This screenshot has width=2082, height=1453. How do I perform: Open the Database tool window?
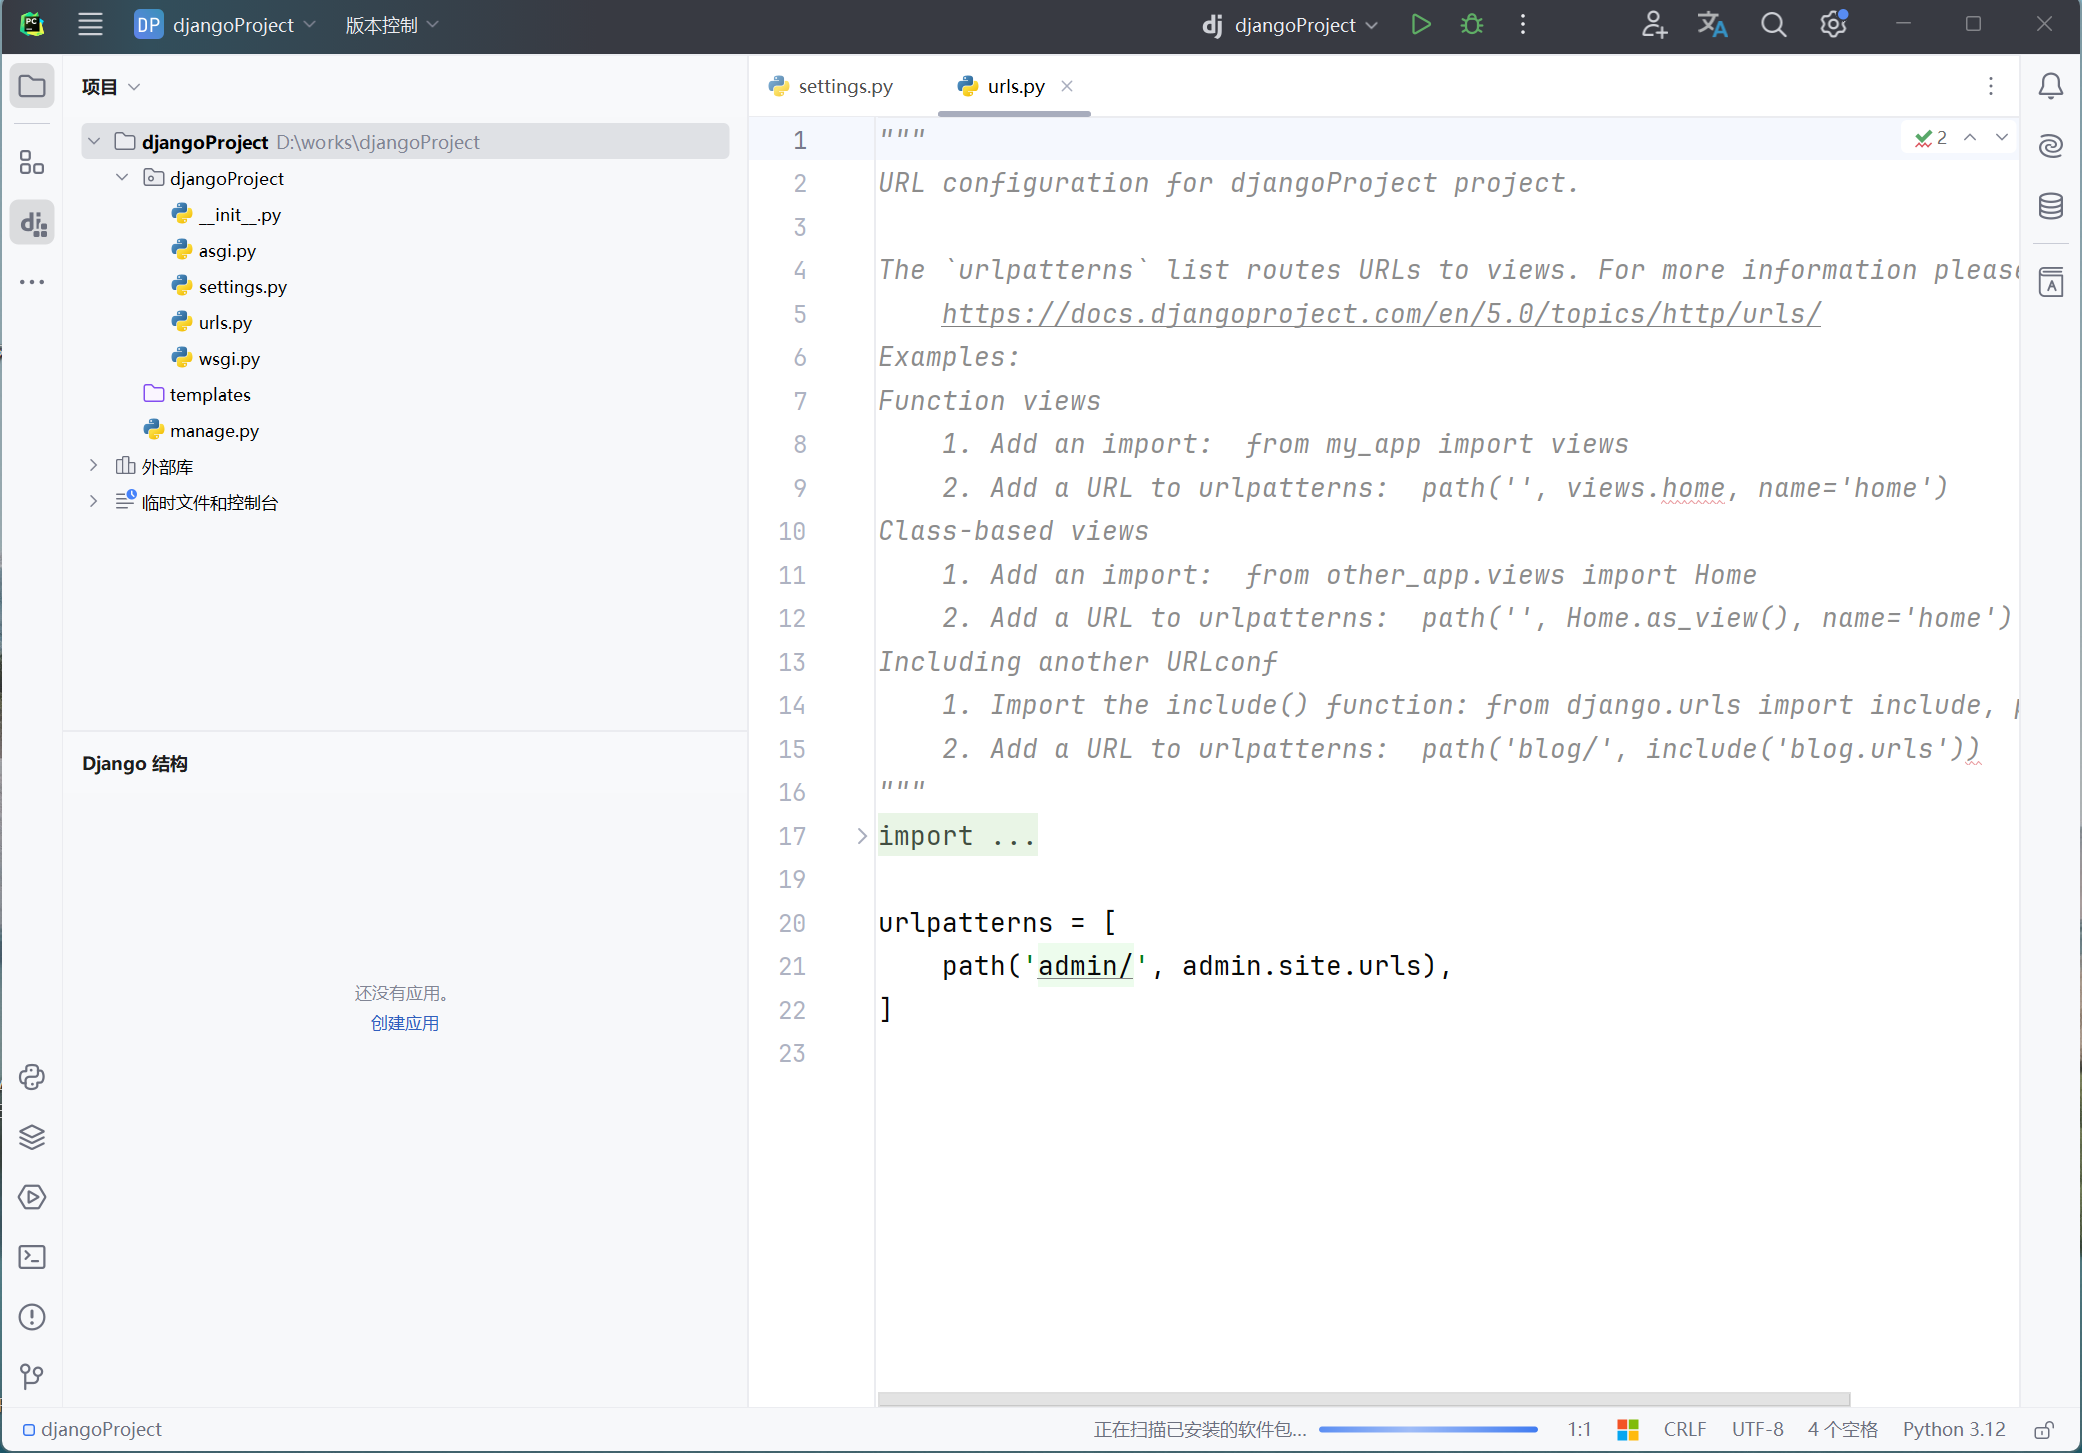tap(2051, 206)
